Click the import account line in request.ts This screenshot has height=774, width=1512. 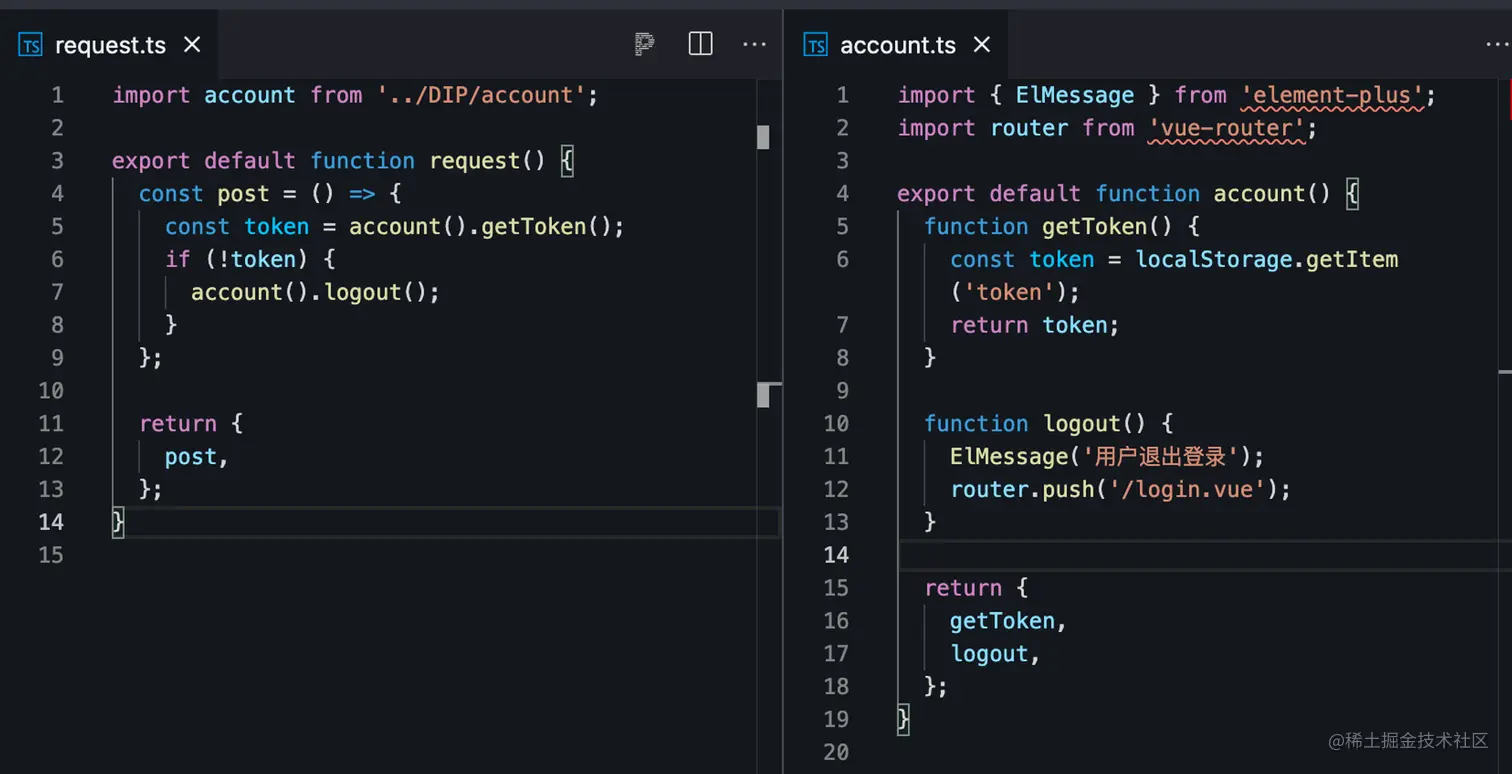point(355,95)
